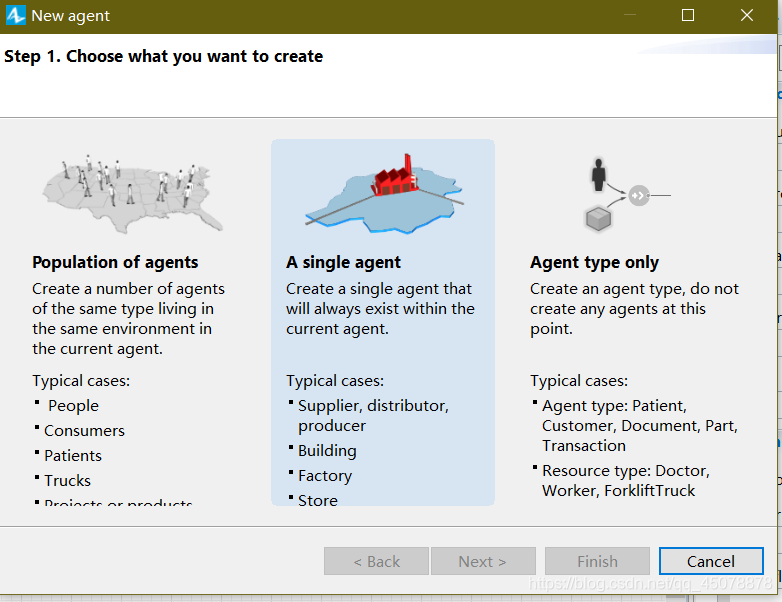Screen dimensions: 782x602
Task: Click the 'Step 1. Choose what you want to create' header
Action: 164,56
